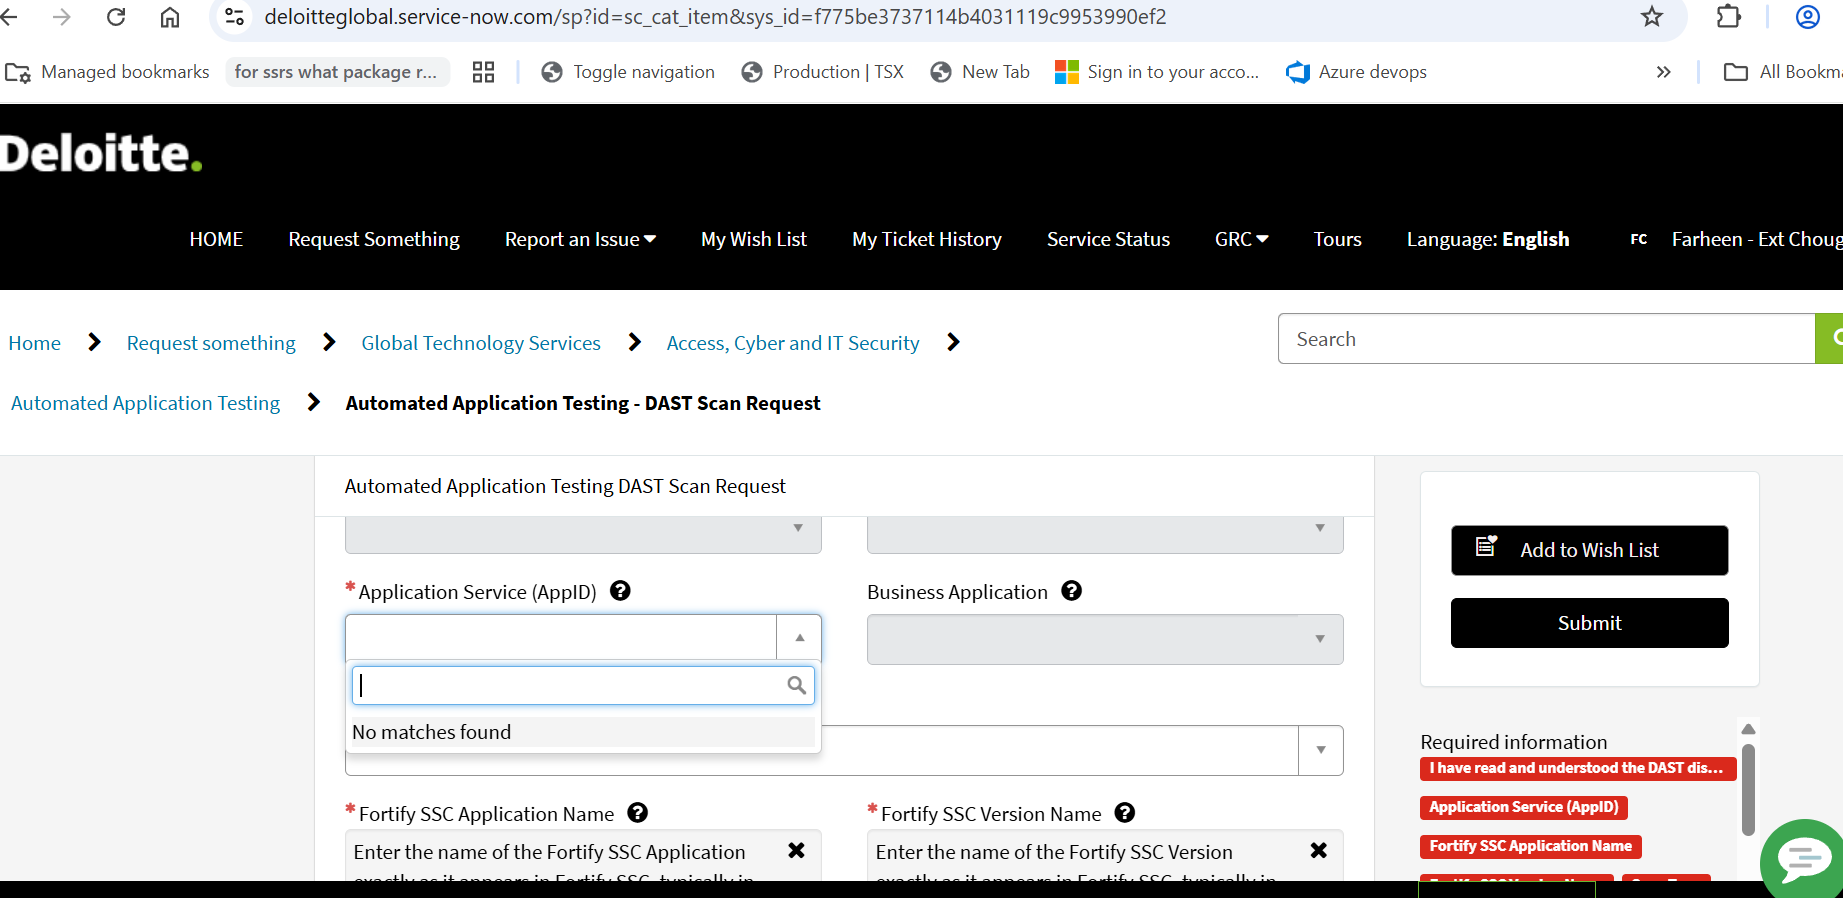This screenshot has width=1843, height=898.
Task: Clear the Fortify SSC Application Name field
Action: [x=796, y=850]
